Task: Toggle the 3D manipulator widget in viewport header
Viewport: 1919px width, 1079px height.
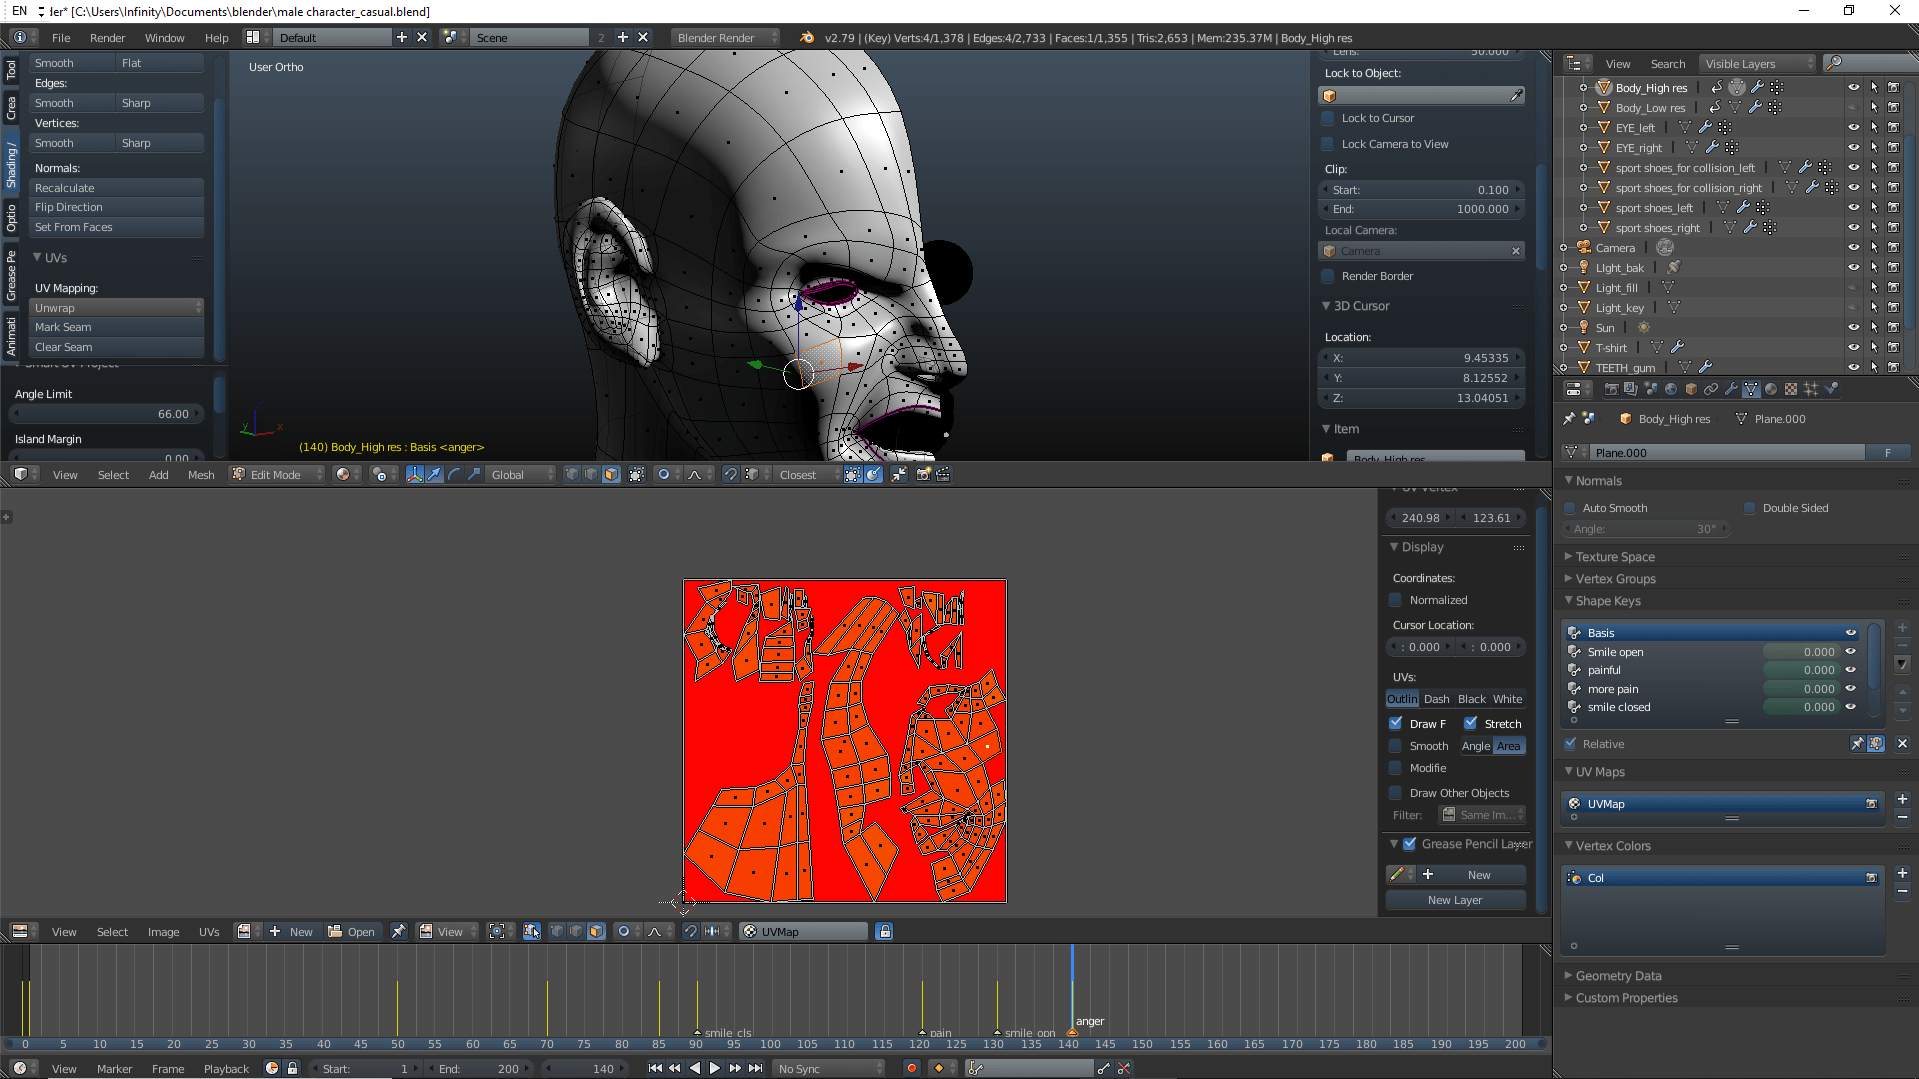Action: click(415, 475)
